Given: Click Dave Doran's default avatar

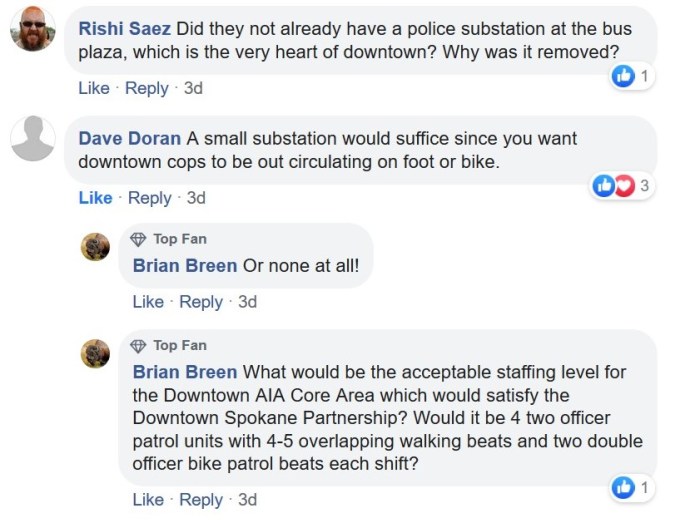Looking at the screenshot, I should pyautogui.click(x=32, y=138).
